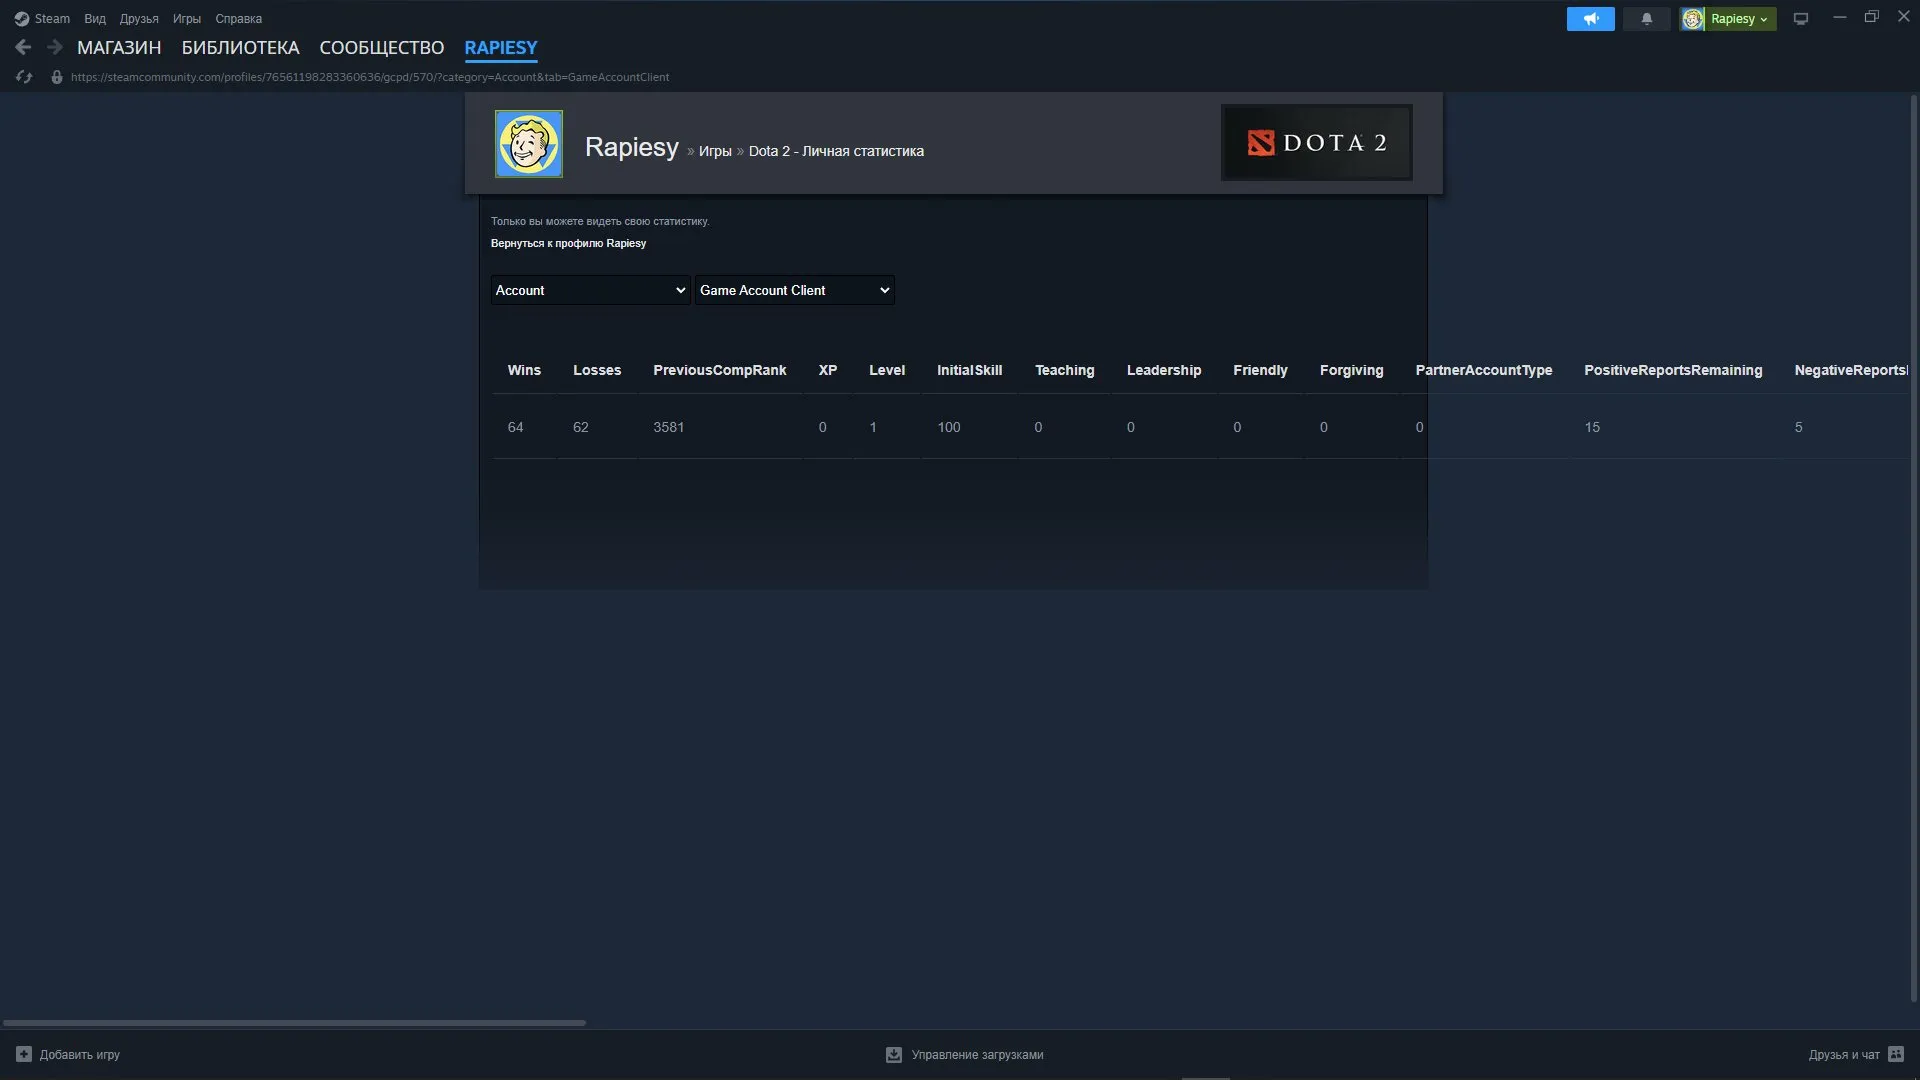The image size is (1920, 1080).
Task: Click the vertical scrollbar on the right
Action: (x=1914, y=548)
